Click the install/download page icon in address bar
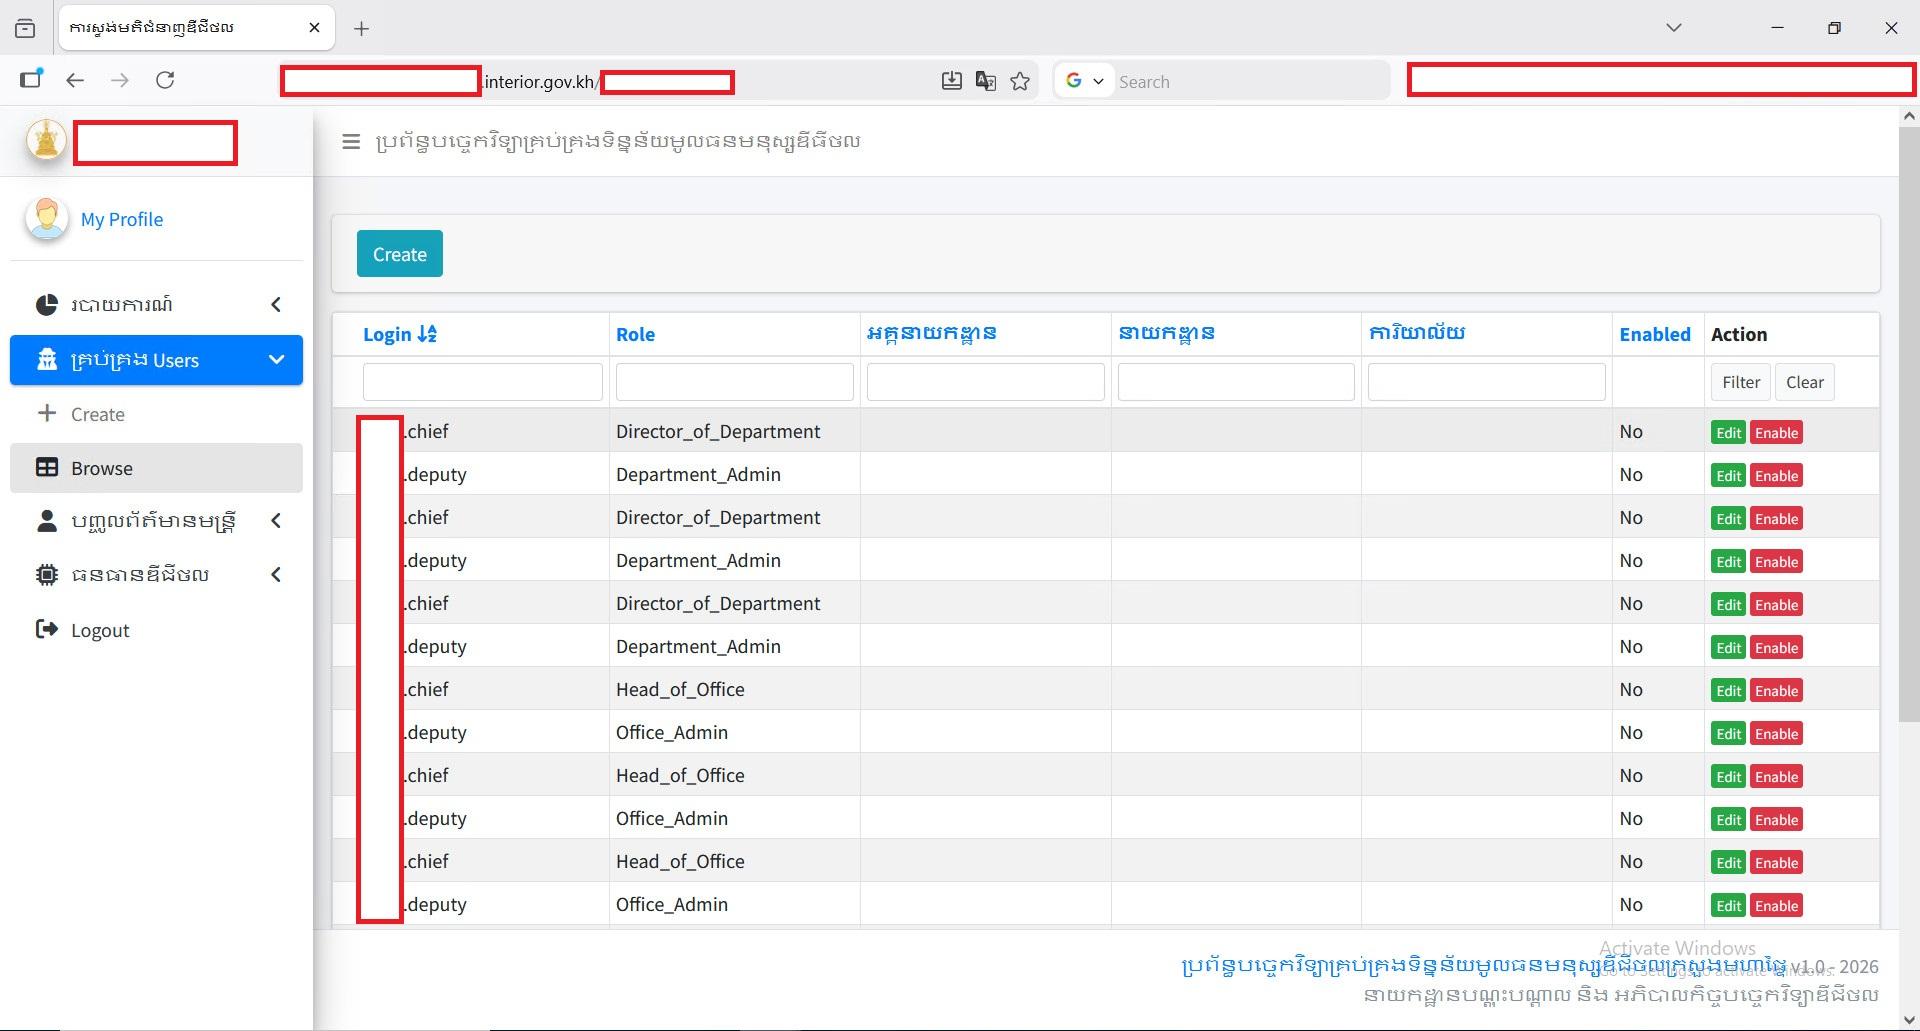Viewport: 1920px width, 1031px height. (x=951, y=81)
